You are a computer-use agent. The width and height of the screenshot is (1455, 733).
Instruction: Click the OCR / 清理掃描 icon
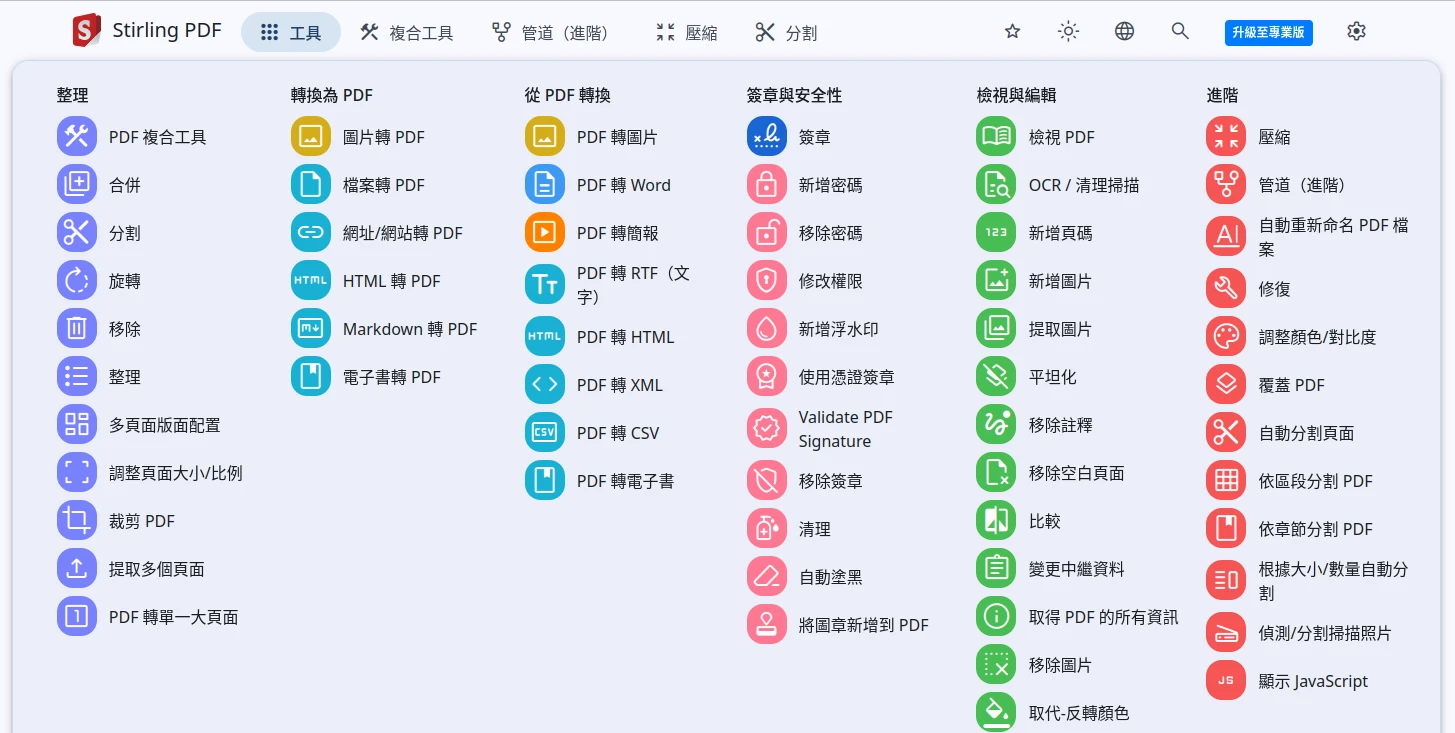[x=996, y=184]
